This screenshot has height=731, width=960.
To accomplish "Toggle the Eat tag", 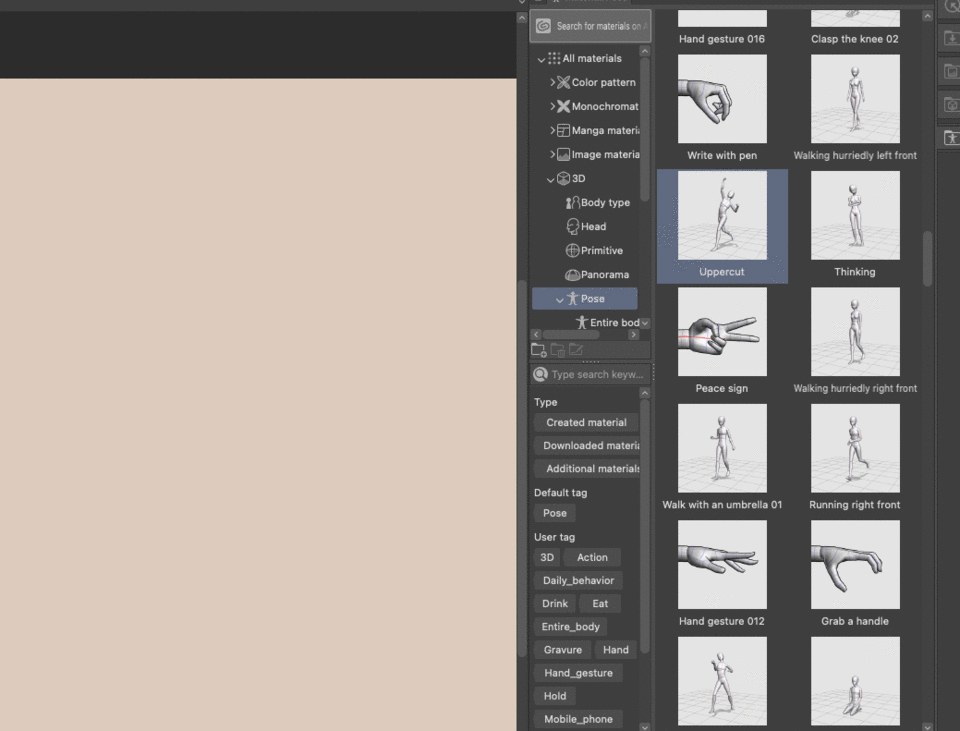I will [x=600, y=604].
